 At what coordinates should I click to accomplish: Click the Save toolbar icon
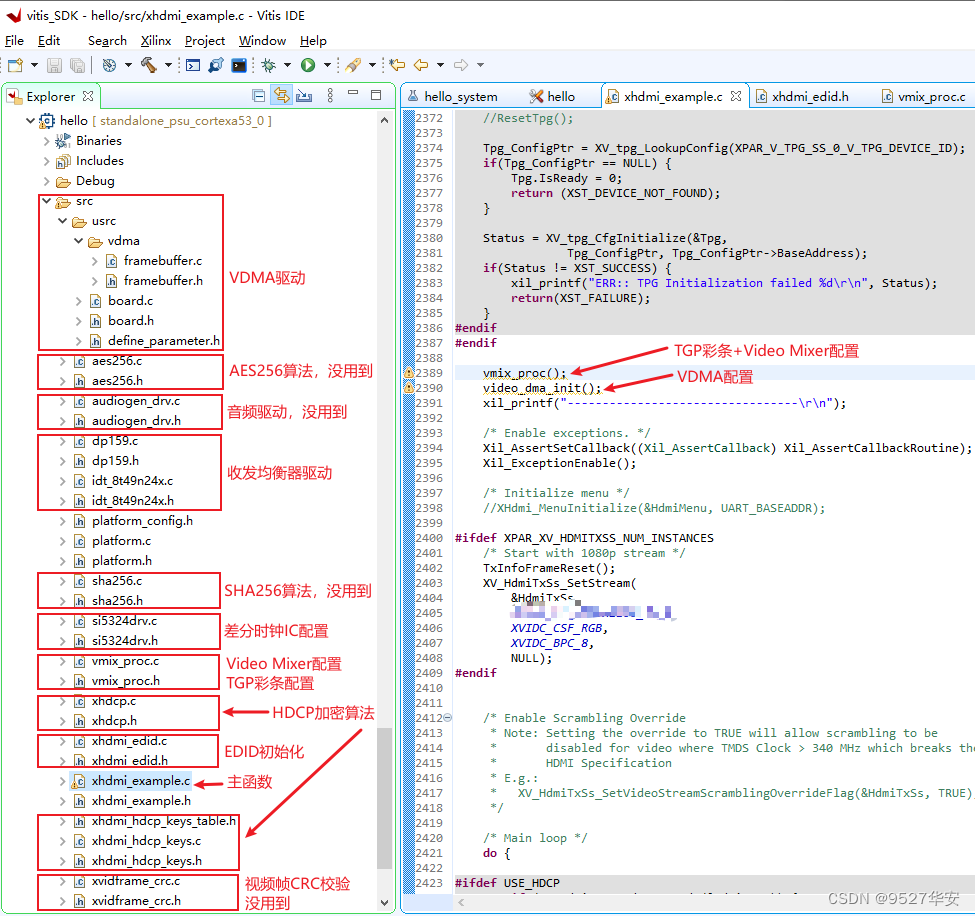point(53,65)
